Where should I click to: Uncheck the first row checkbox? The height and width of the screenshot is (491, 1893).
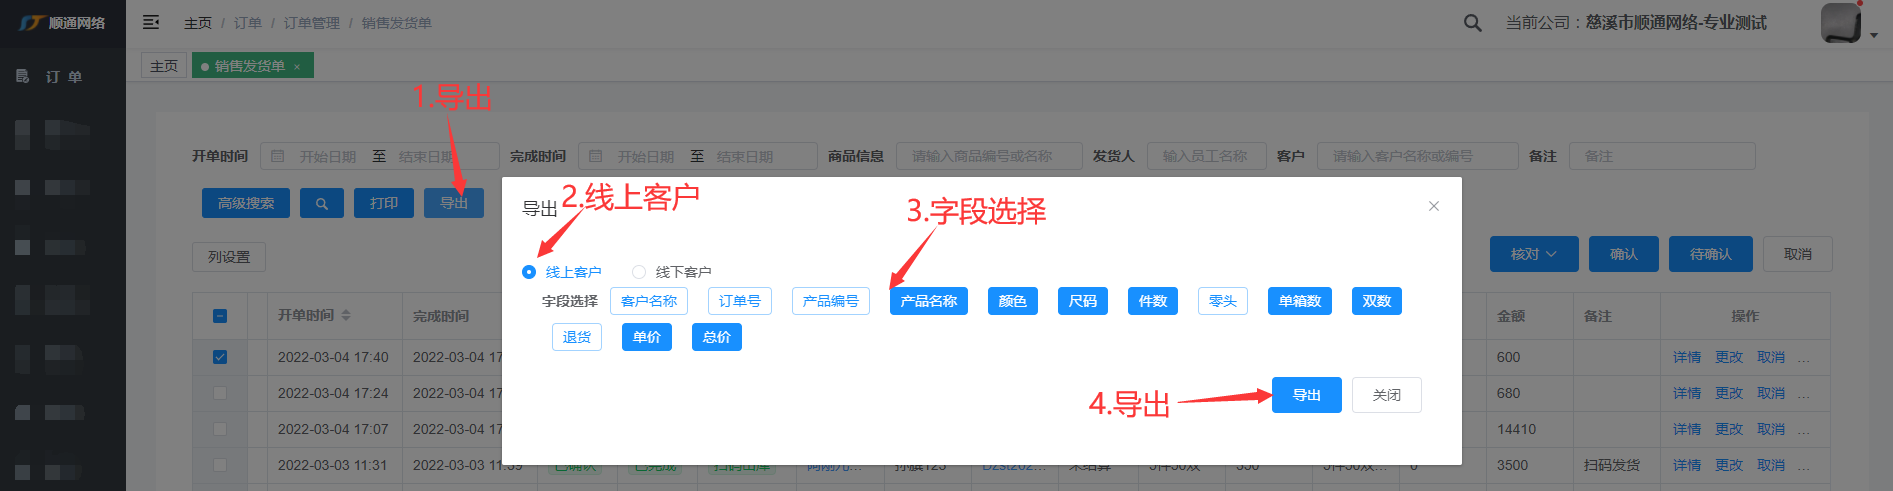[220, 357]
